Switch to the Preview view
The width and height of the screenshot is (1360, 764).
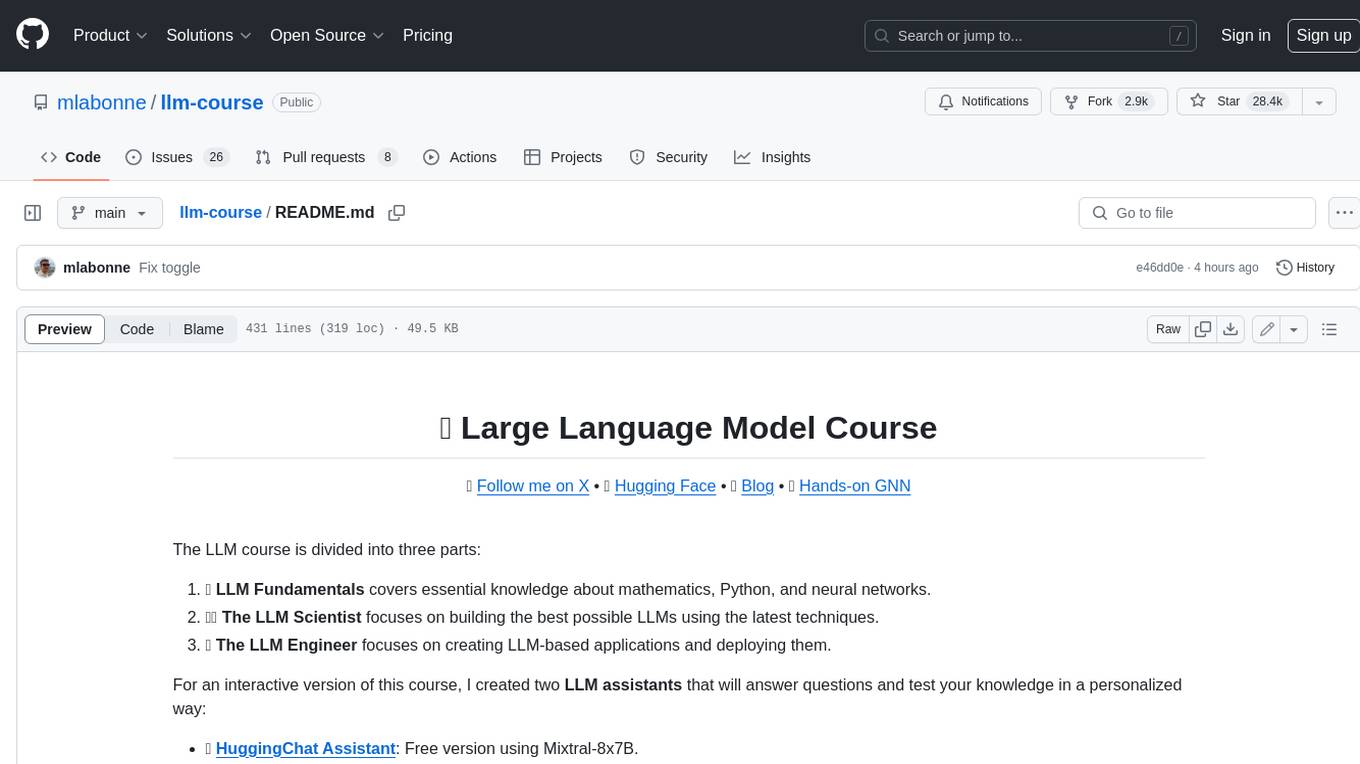(x=65, y=329)
